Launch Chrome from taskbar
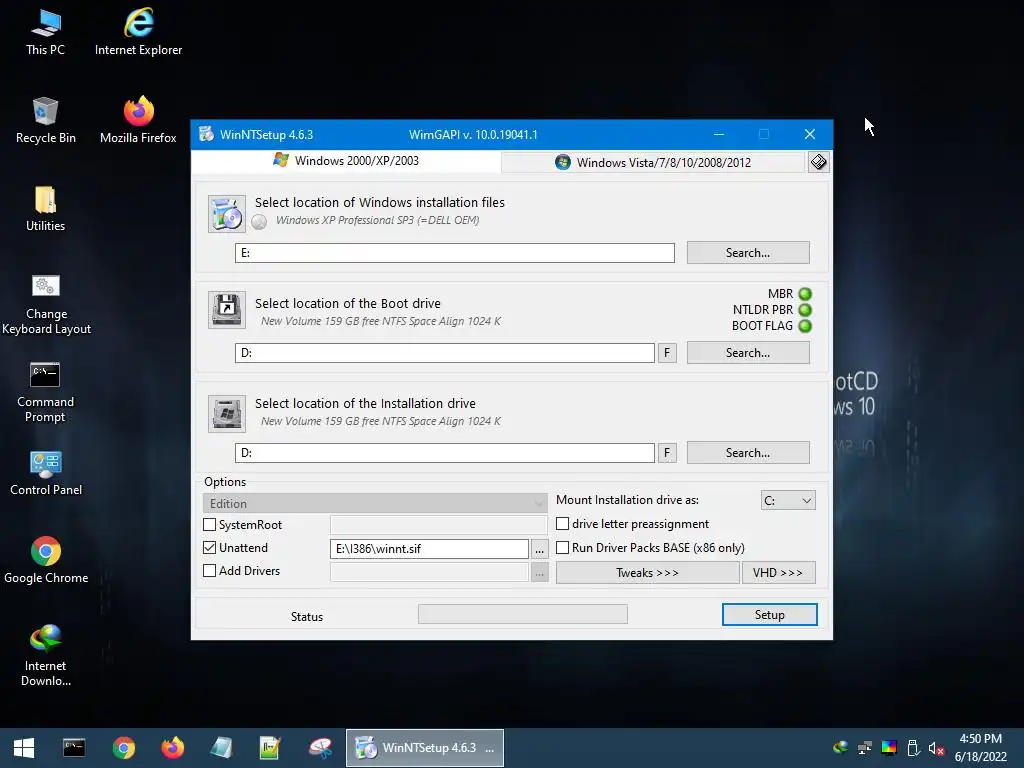This screenshot has height=768, width=1024. click(x=123, y=748)
